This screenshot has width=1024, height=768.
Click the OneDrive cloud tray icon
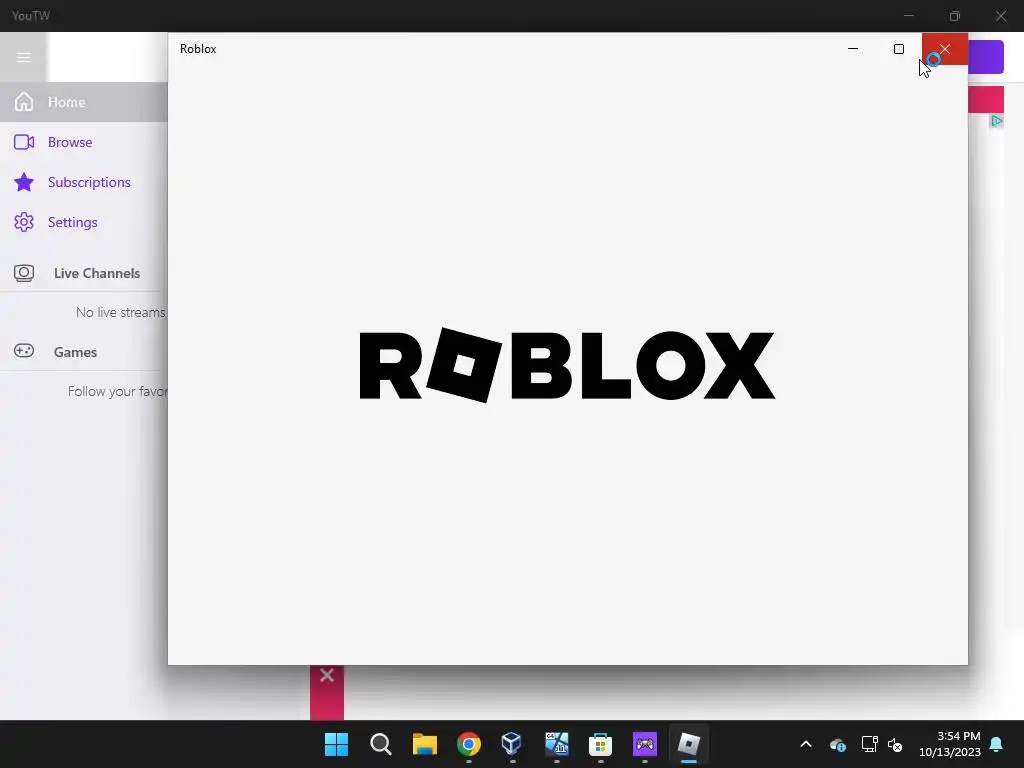pyautogui.click(x=837, y=744)
